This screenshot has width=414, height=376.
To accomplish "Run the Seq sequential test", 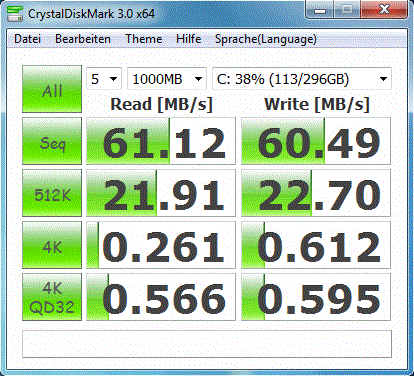I will (x=52, y=141).
